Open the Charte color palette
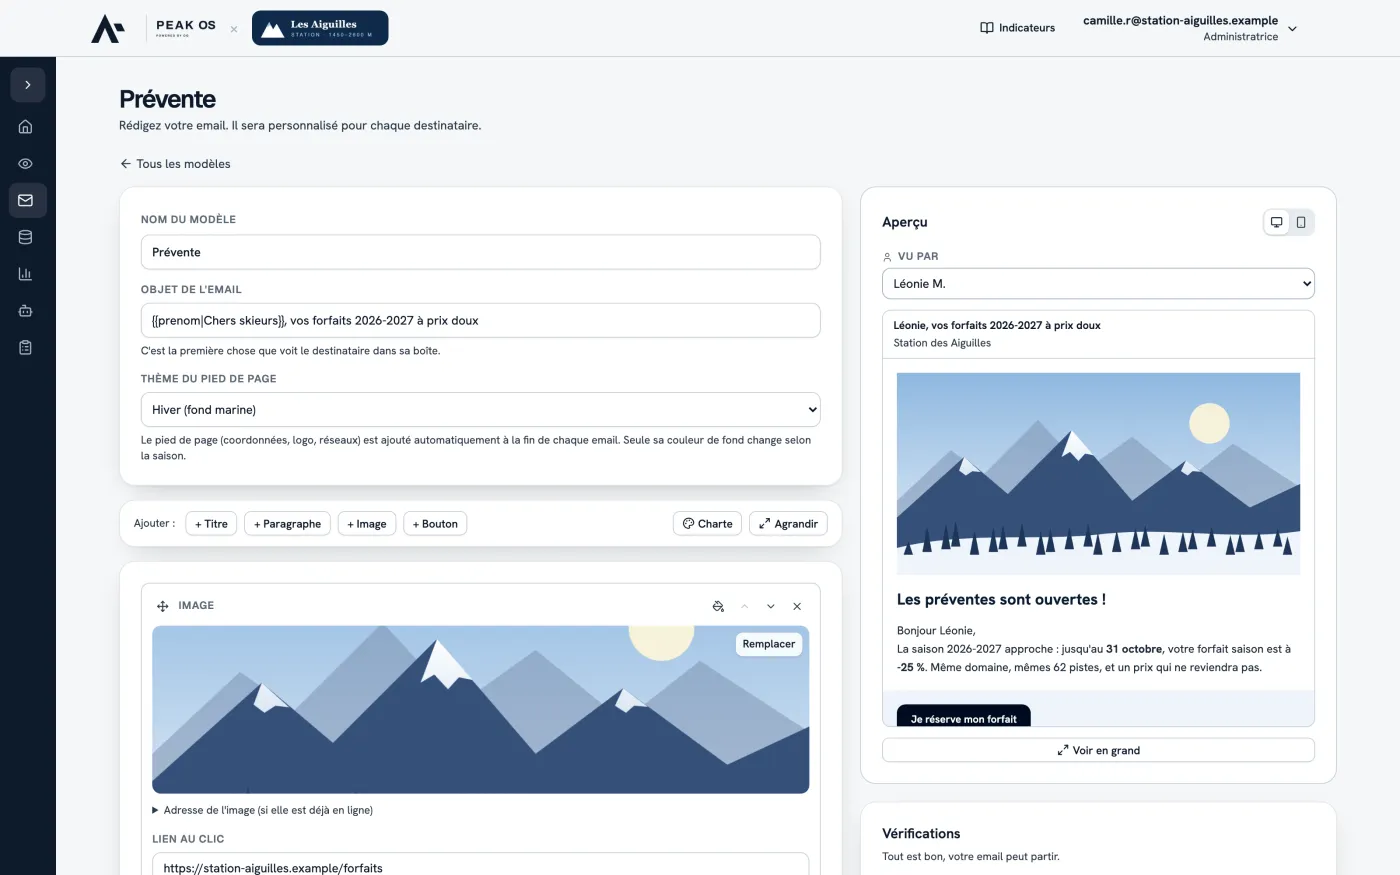1400x875 pixels. pos(707,524)
